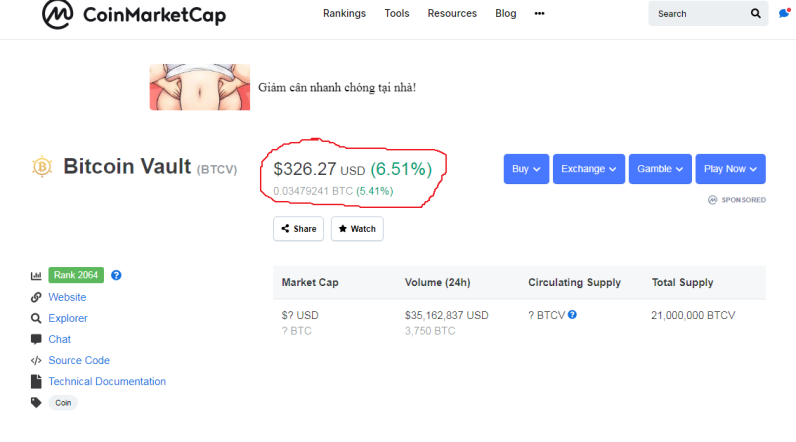796x442 pixels.
Task: Open the Exchange dropdown
Action: 589,169
